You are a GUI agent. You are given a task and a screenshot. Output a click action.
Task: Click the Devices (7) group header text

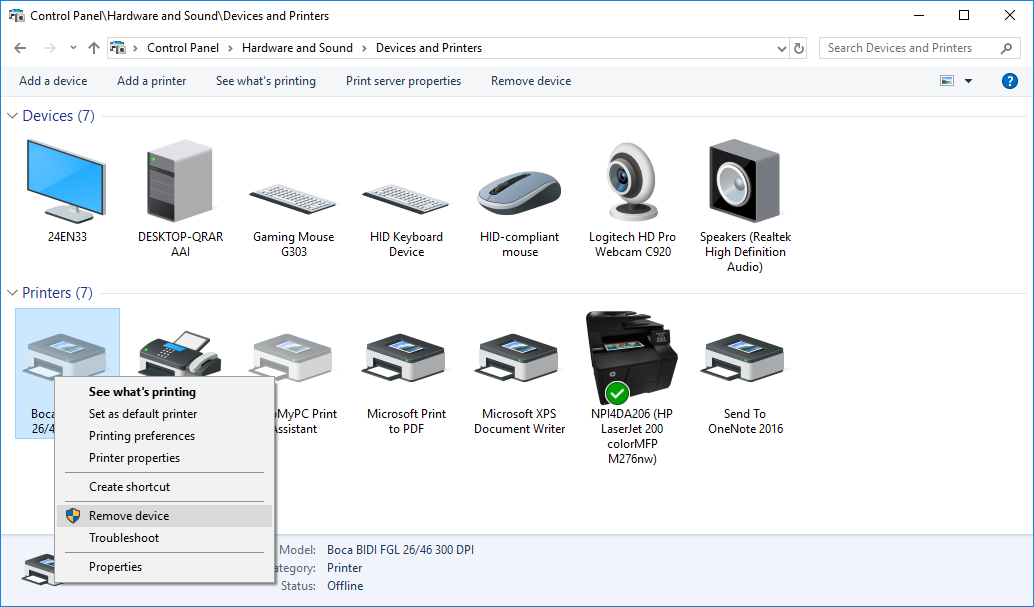[x=59, y=116]
